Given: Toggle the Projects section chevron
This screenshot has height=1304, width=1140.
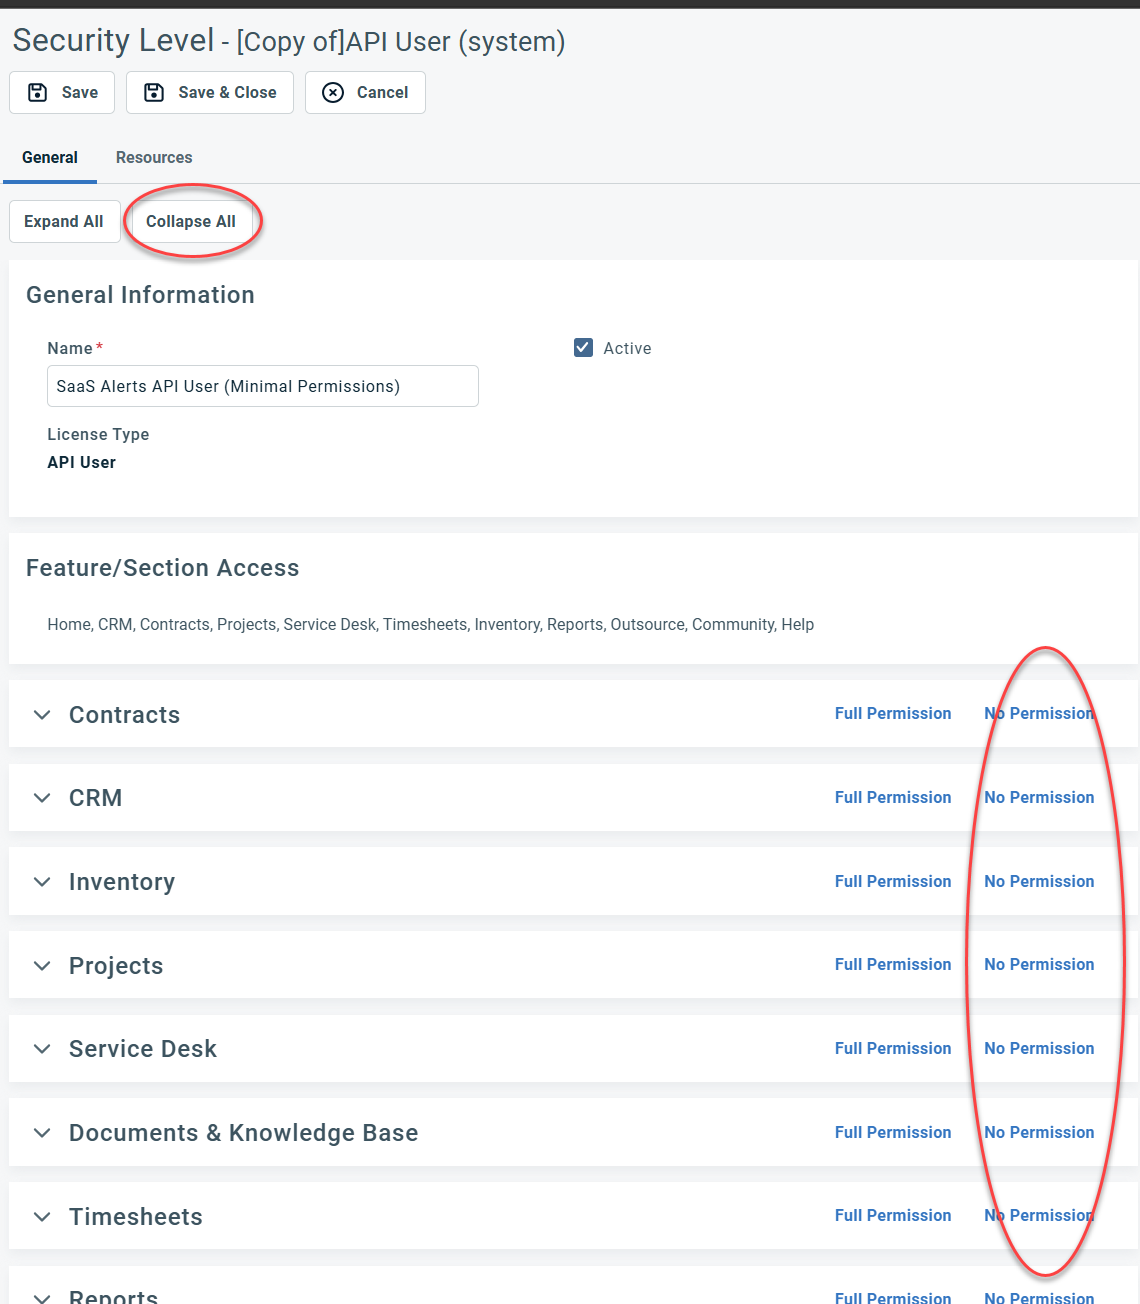Looking at the screenshot, I should point(42,966).
